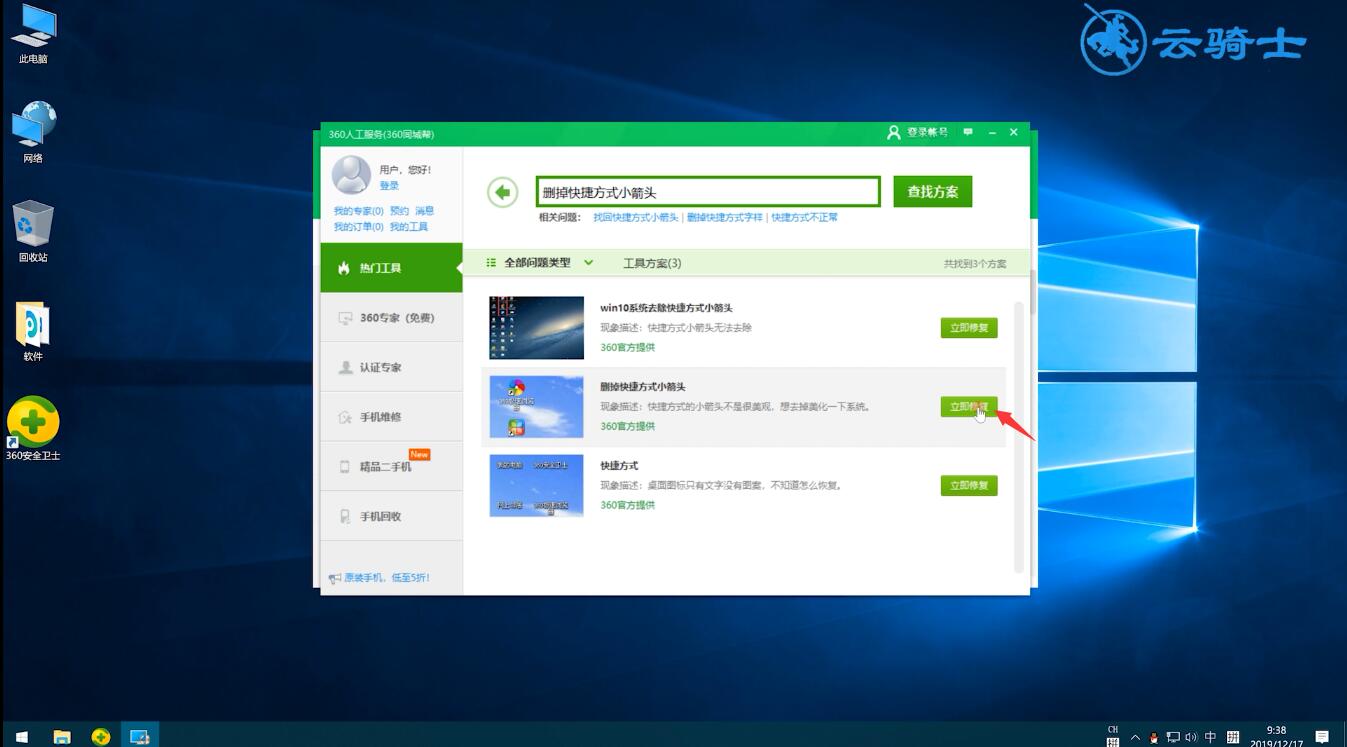Click related question 快捷方式不正常
The width and height of the screenshot is (1347, 747).
[x=805, y=217]
